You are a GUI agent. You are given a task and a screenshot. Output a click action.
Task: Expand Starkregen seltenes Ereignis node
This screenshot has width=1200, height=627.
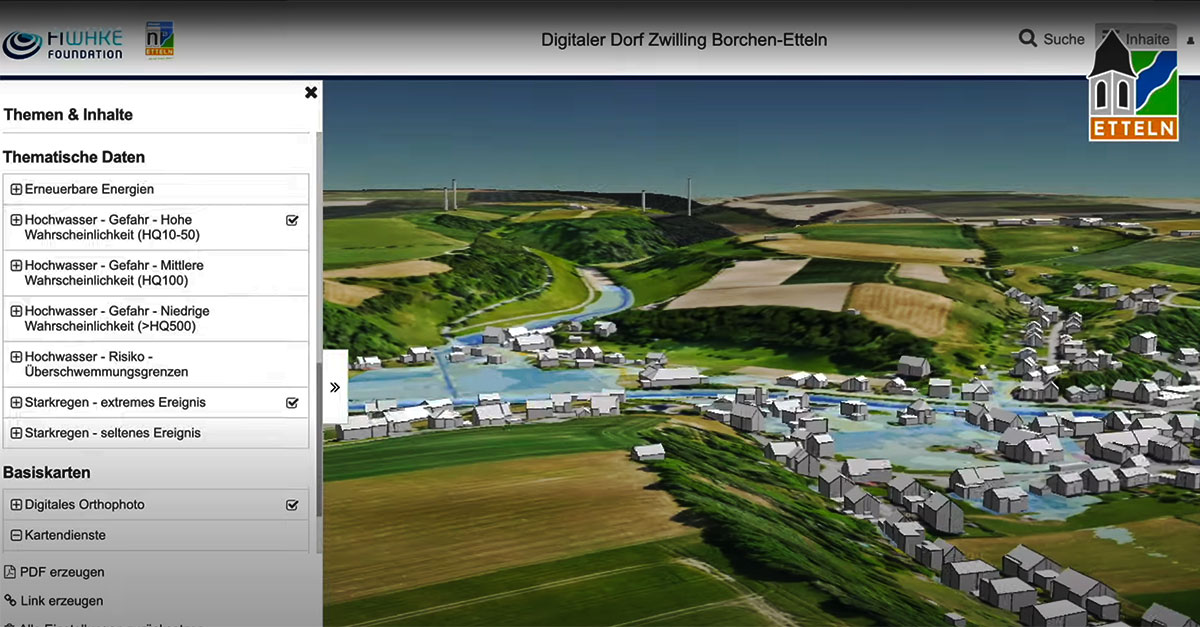16,433
